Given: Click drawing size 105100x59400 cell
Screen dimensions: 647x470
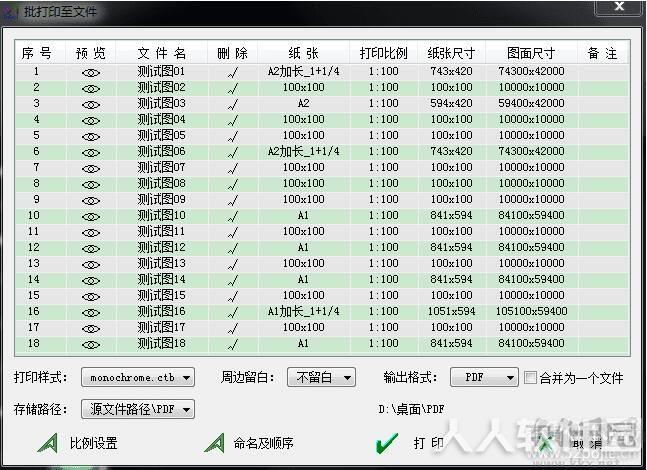Looking at the screenshot, I should (x=531, y=311).
